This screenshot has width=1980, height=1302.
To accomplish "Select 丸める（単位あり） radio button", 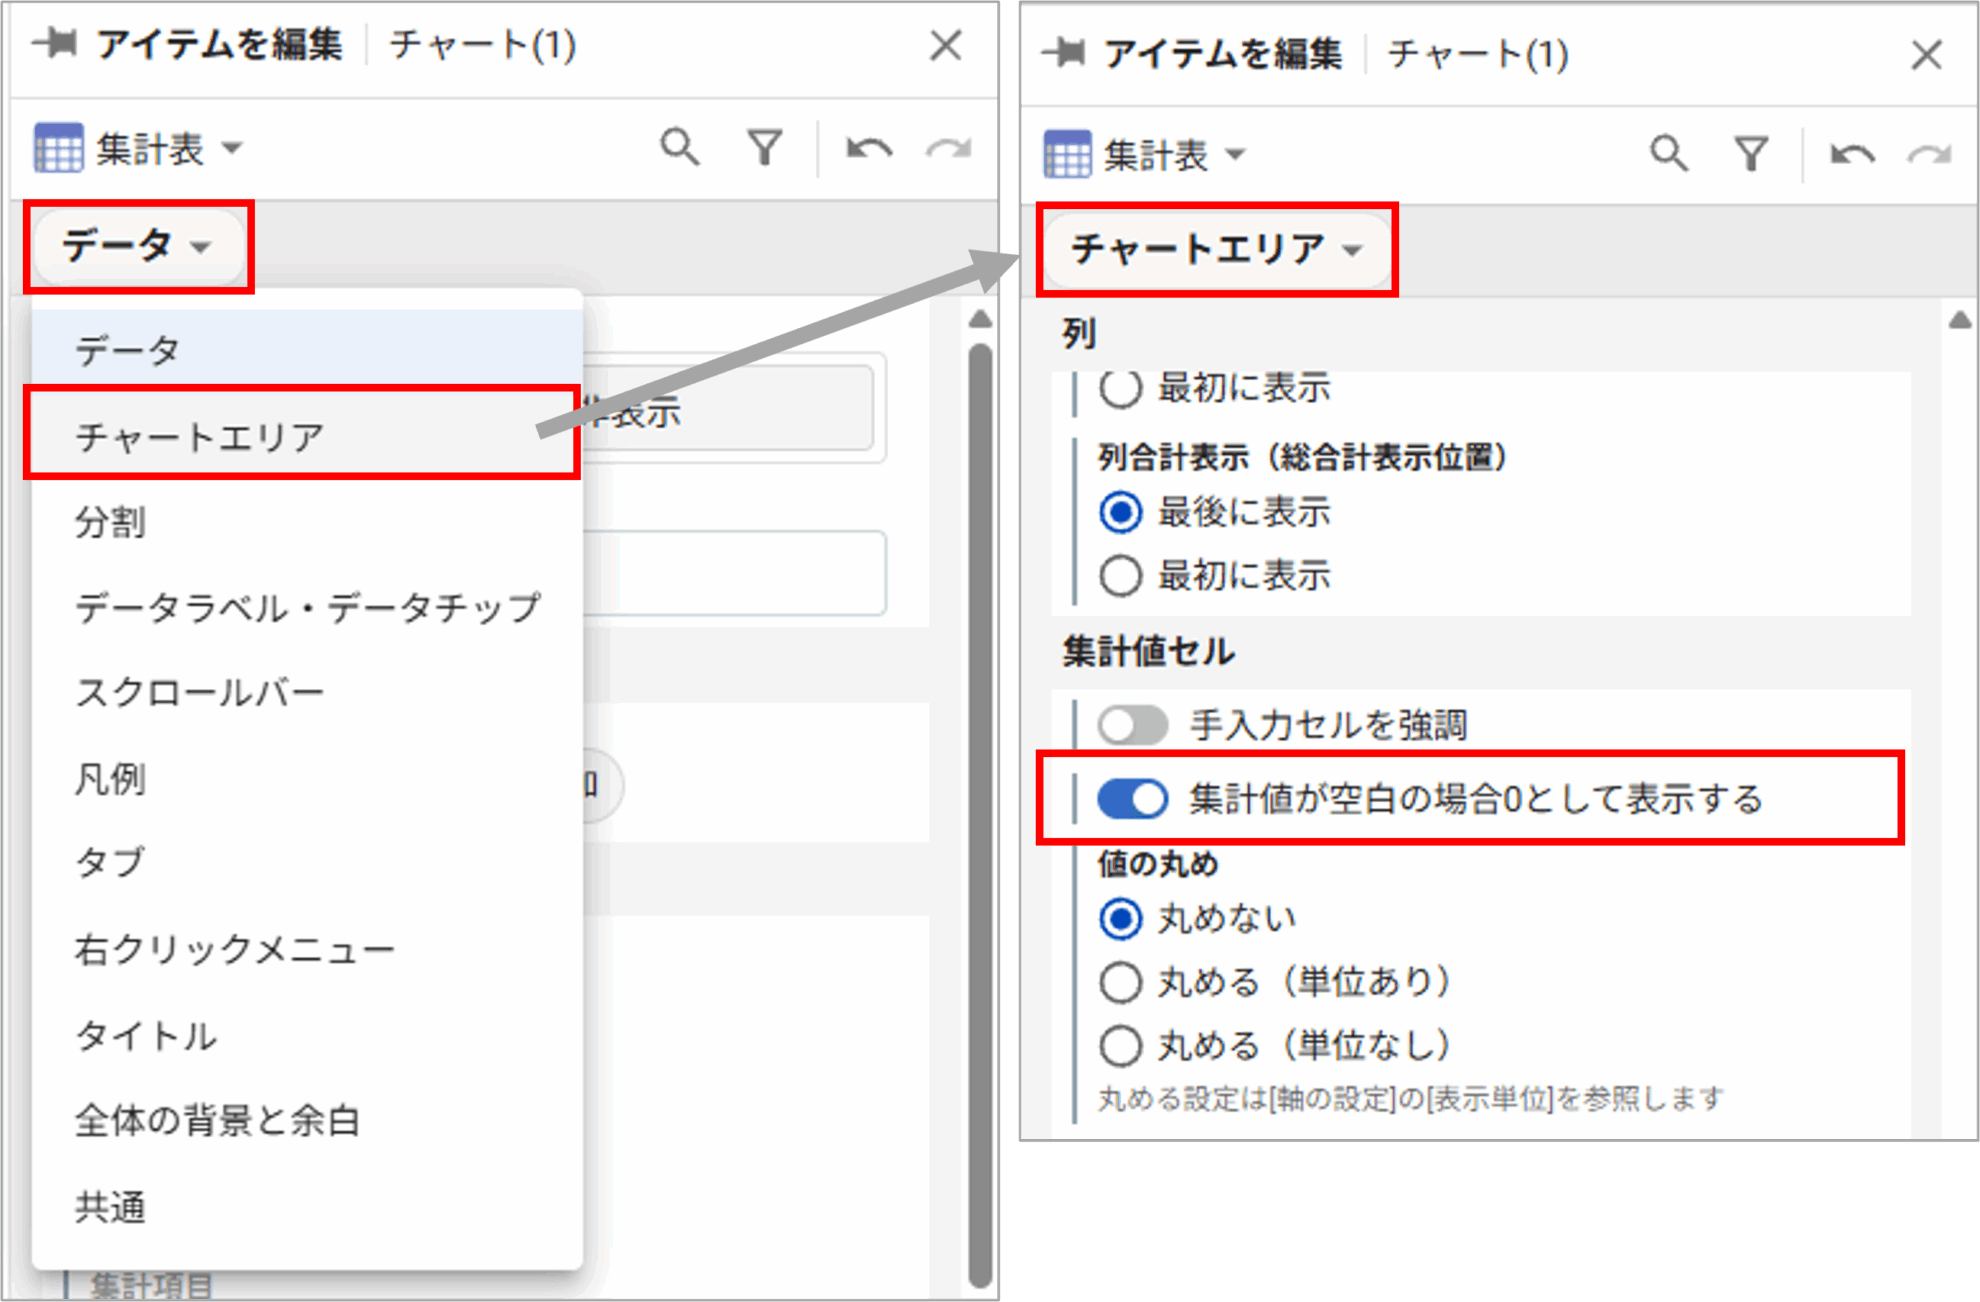I will tap(1120, 982).
